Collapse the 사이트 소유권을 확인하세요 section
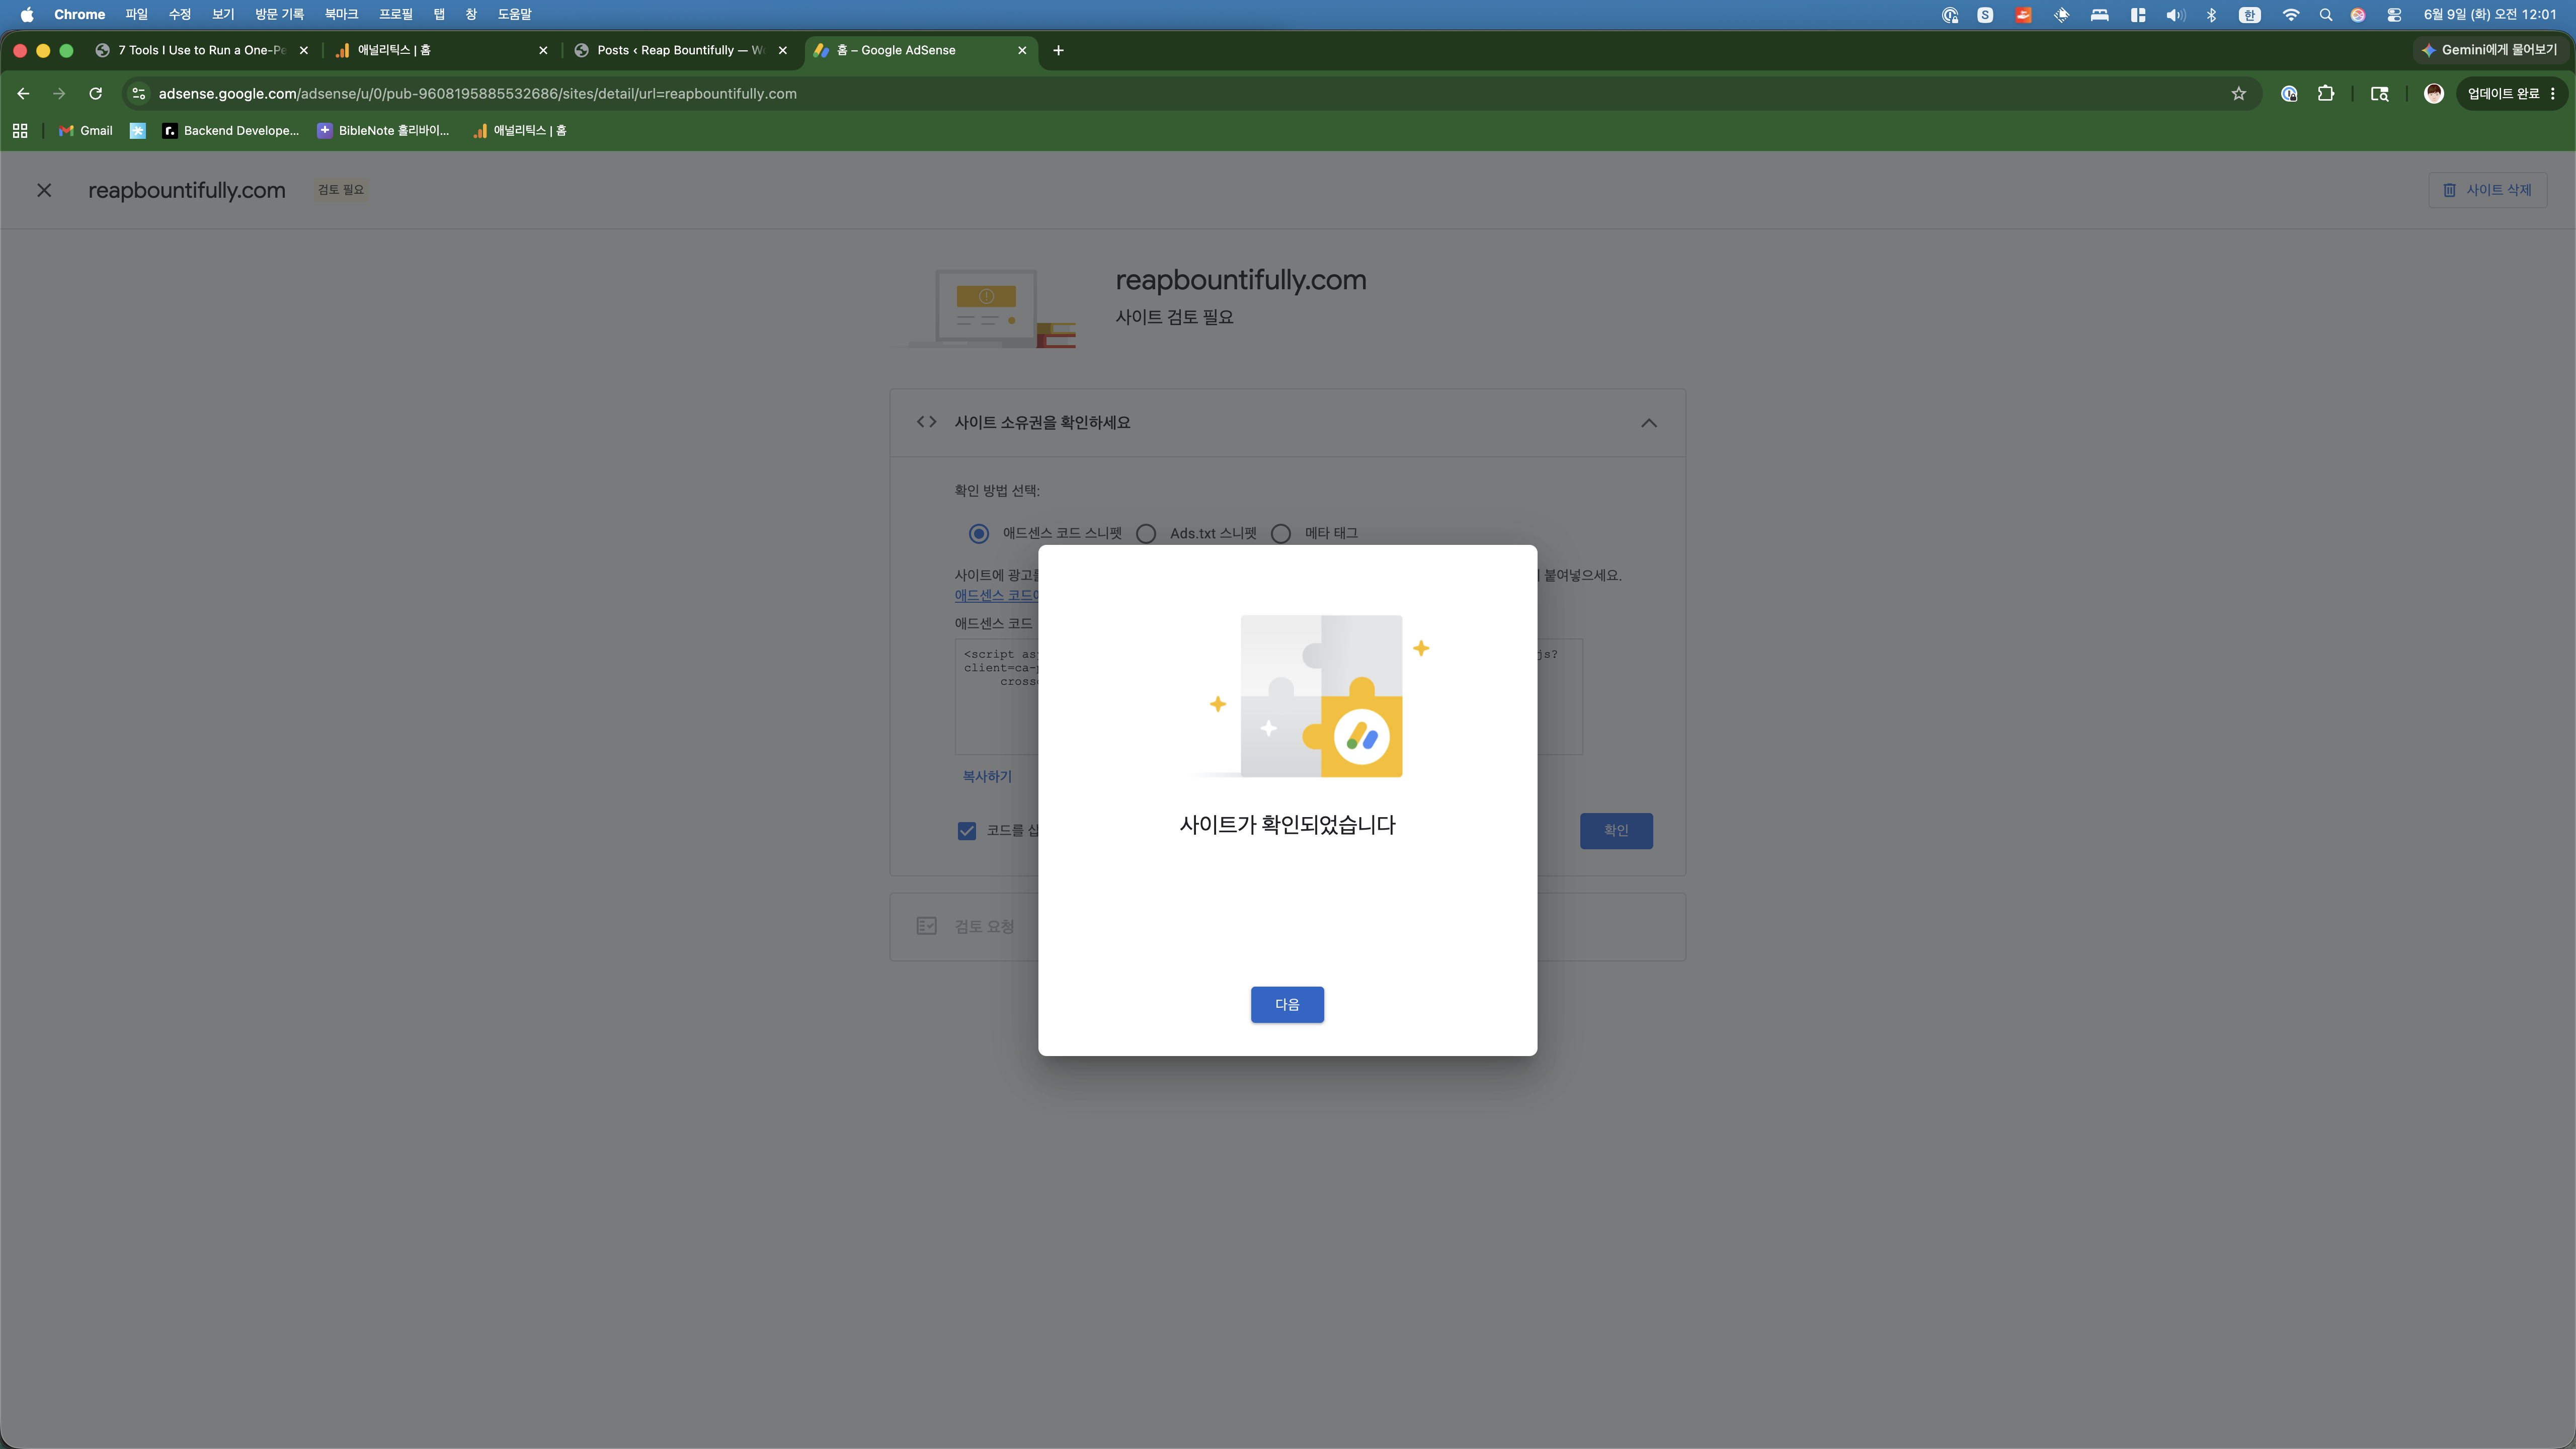This screenshot has height=1449, width=2576. click(x=1649, y=423)
